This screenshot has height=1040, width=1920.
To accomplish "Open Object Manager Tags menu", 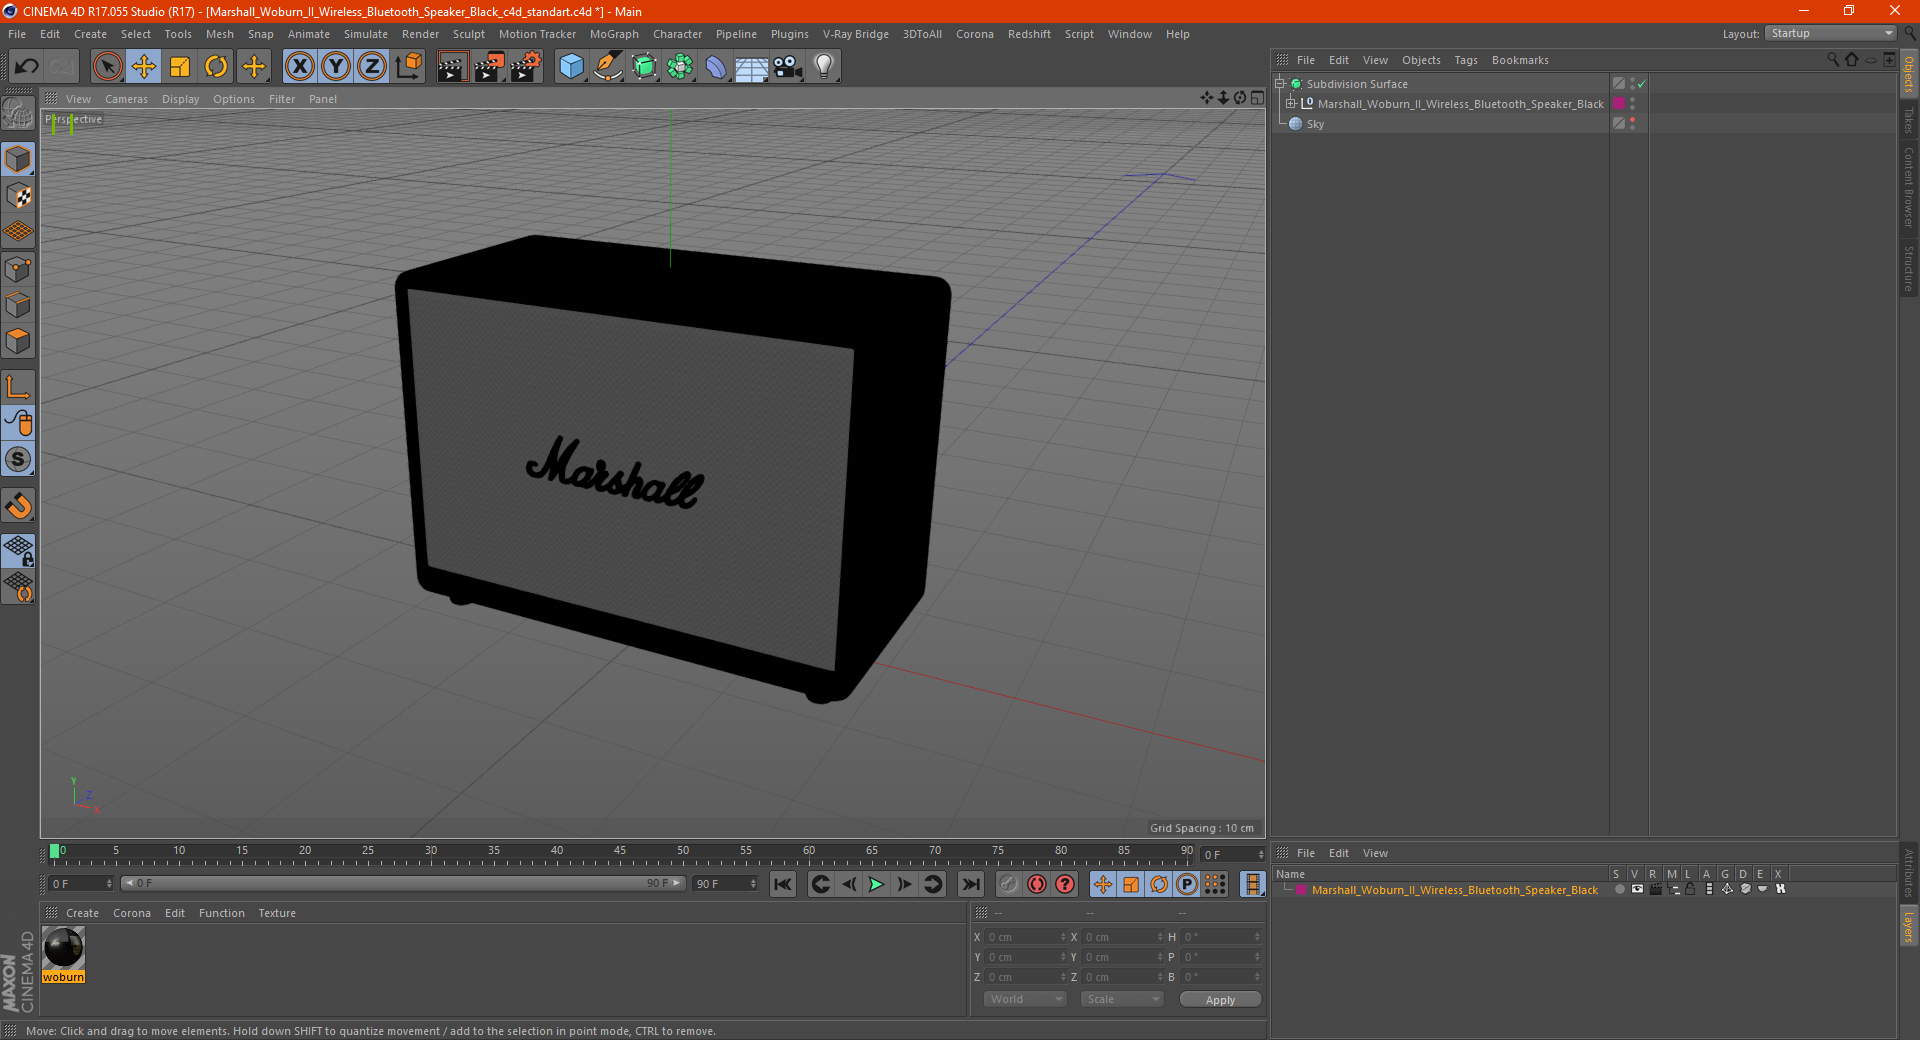I will pos(1465,60).
